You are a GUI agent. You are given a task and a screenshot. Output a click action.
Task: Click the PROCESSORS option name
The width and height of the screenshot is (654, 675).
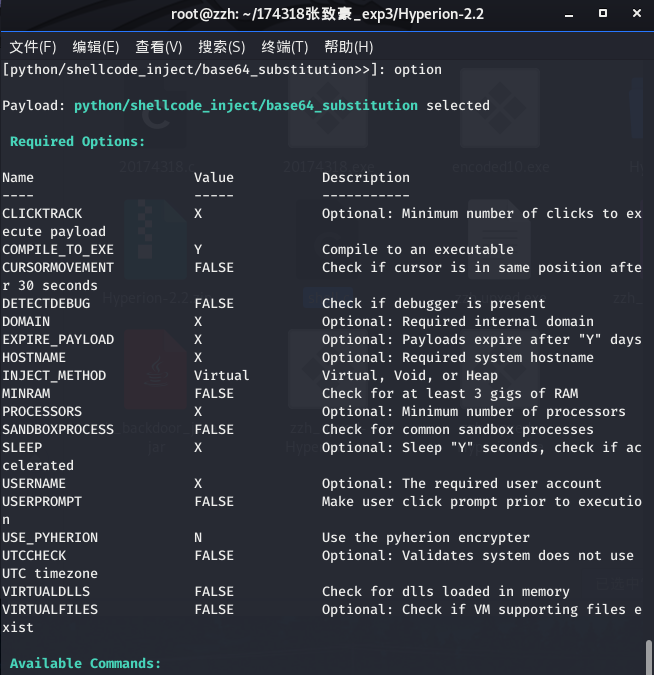(x=42, y=412)
